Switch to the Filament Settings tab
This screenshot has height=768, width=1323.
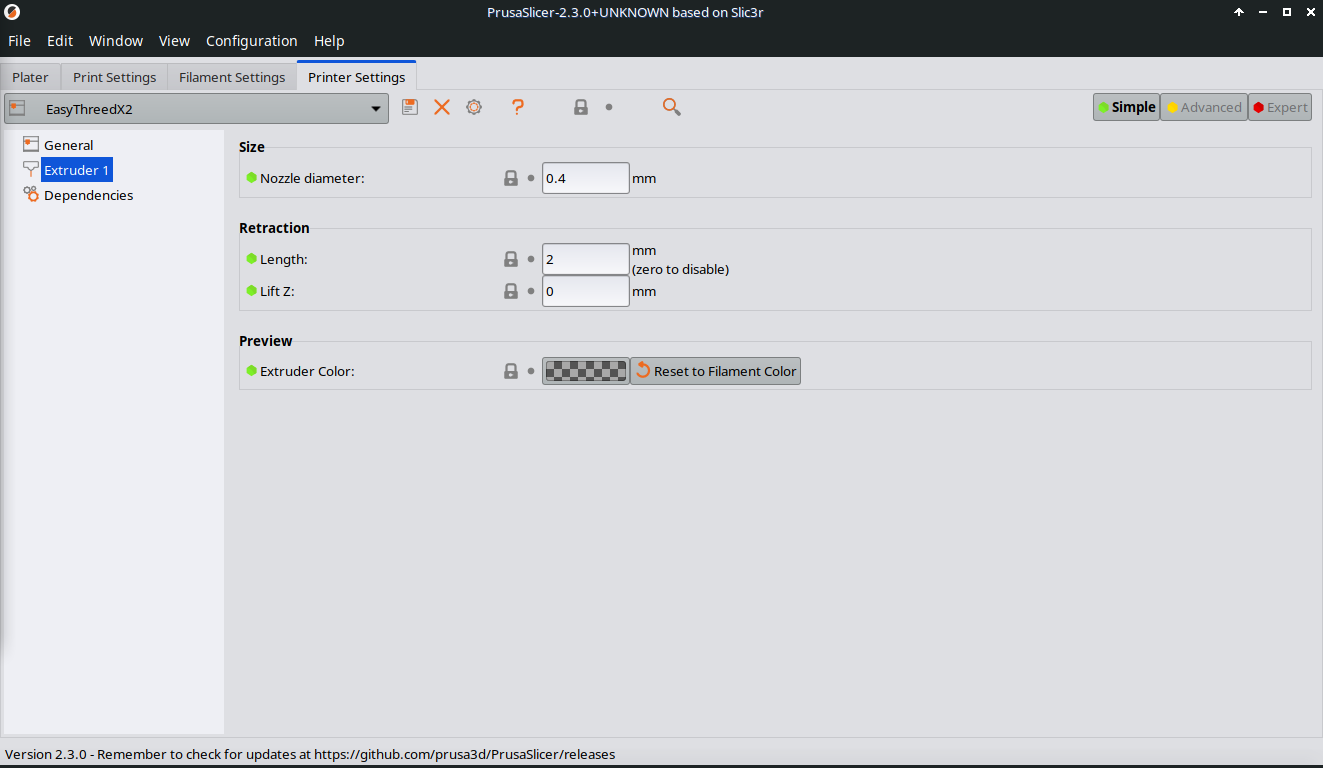pos(232,77)
